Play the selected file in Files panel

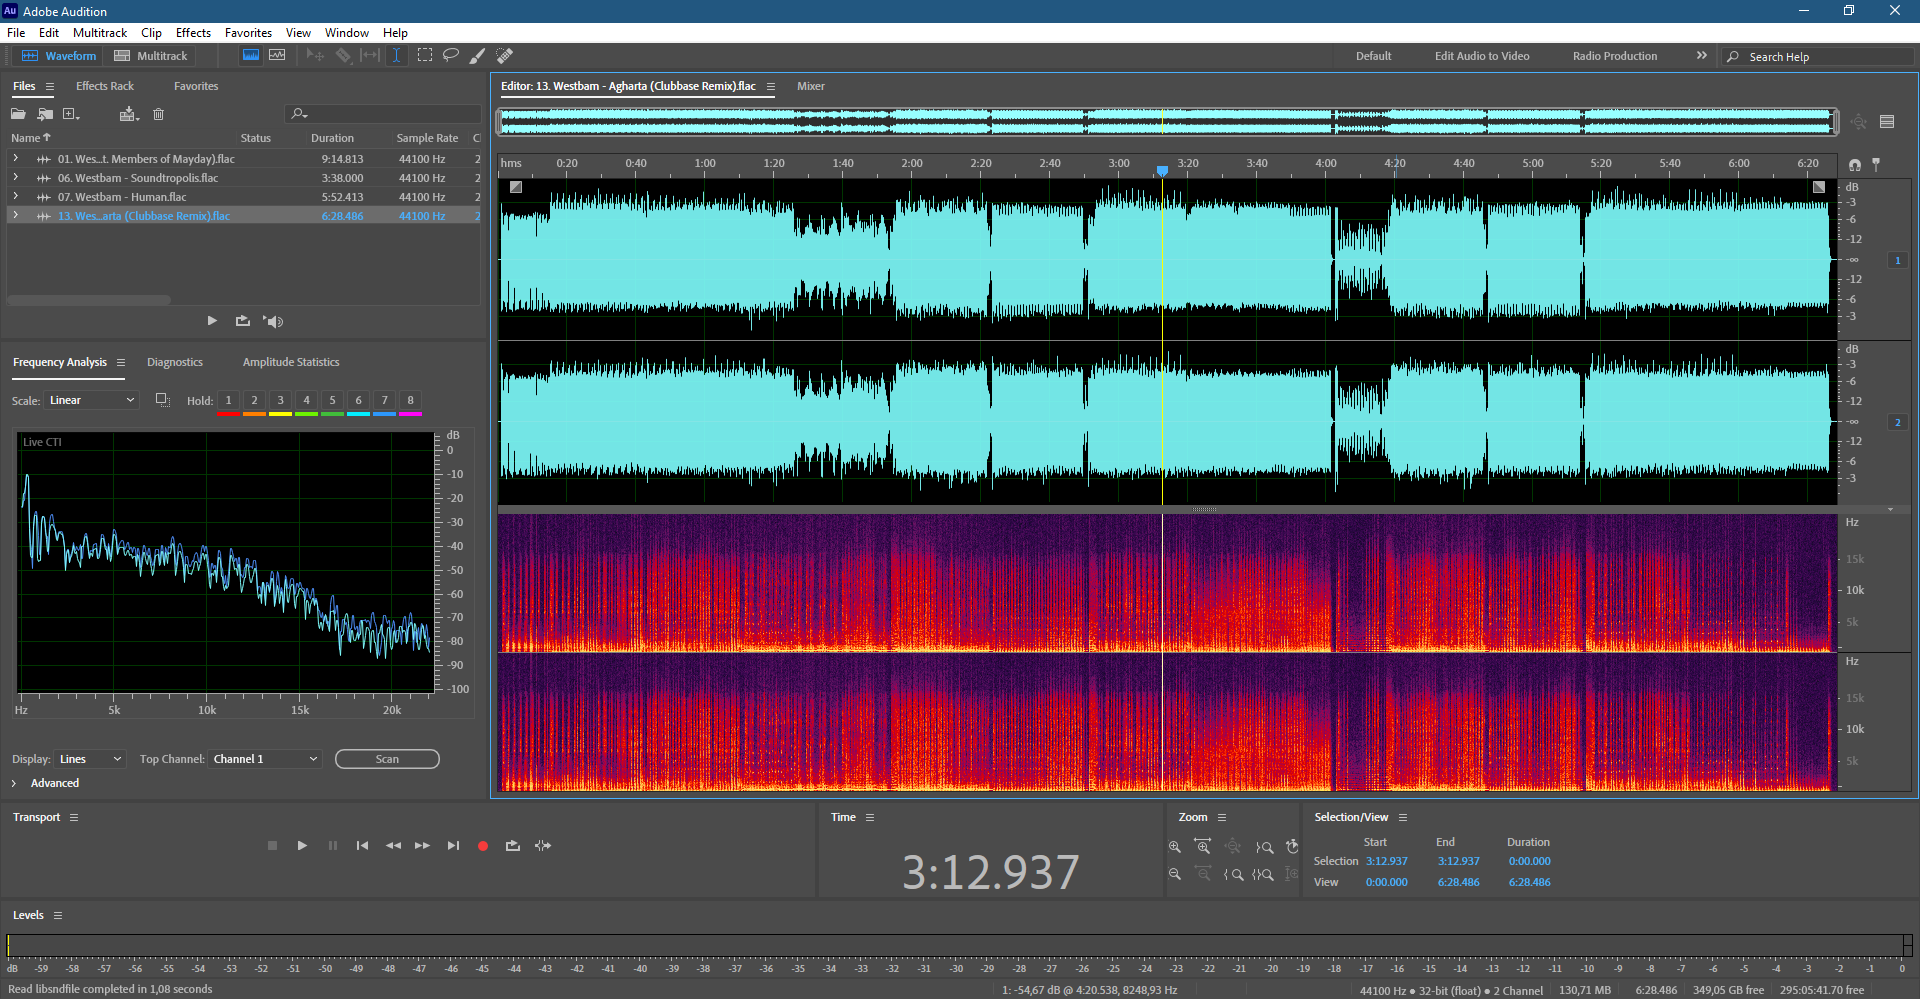pos(212,321)
